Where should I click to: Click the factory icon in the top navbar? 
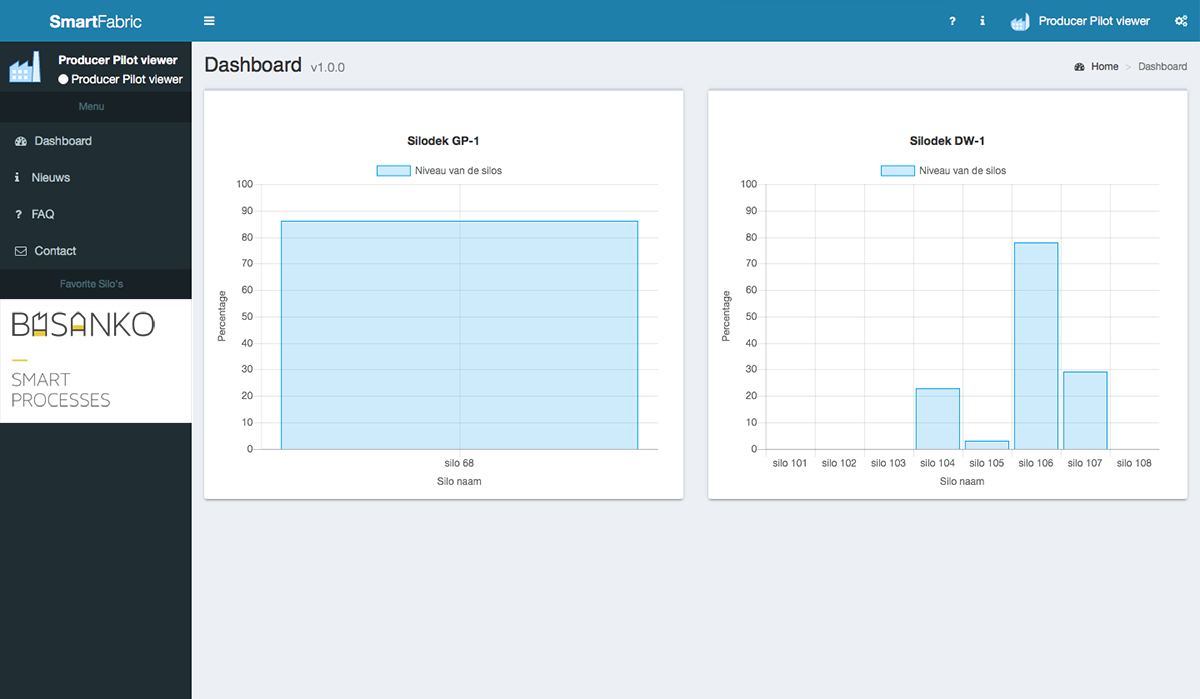pyautogui.click(x=1019, y=20)
